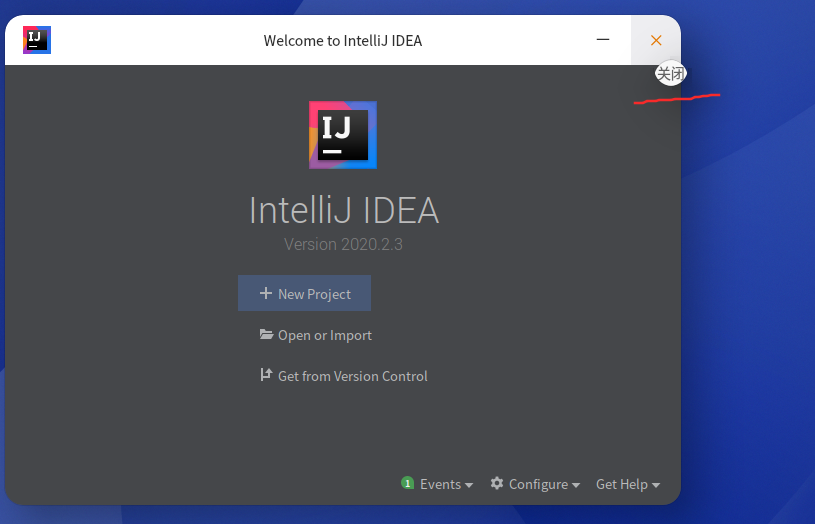Viewport: 815px width, 524px height.
Task: Close the welcome window with the X
Action: (x=656, y=40)
